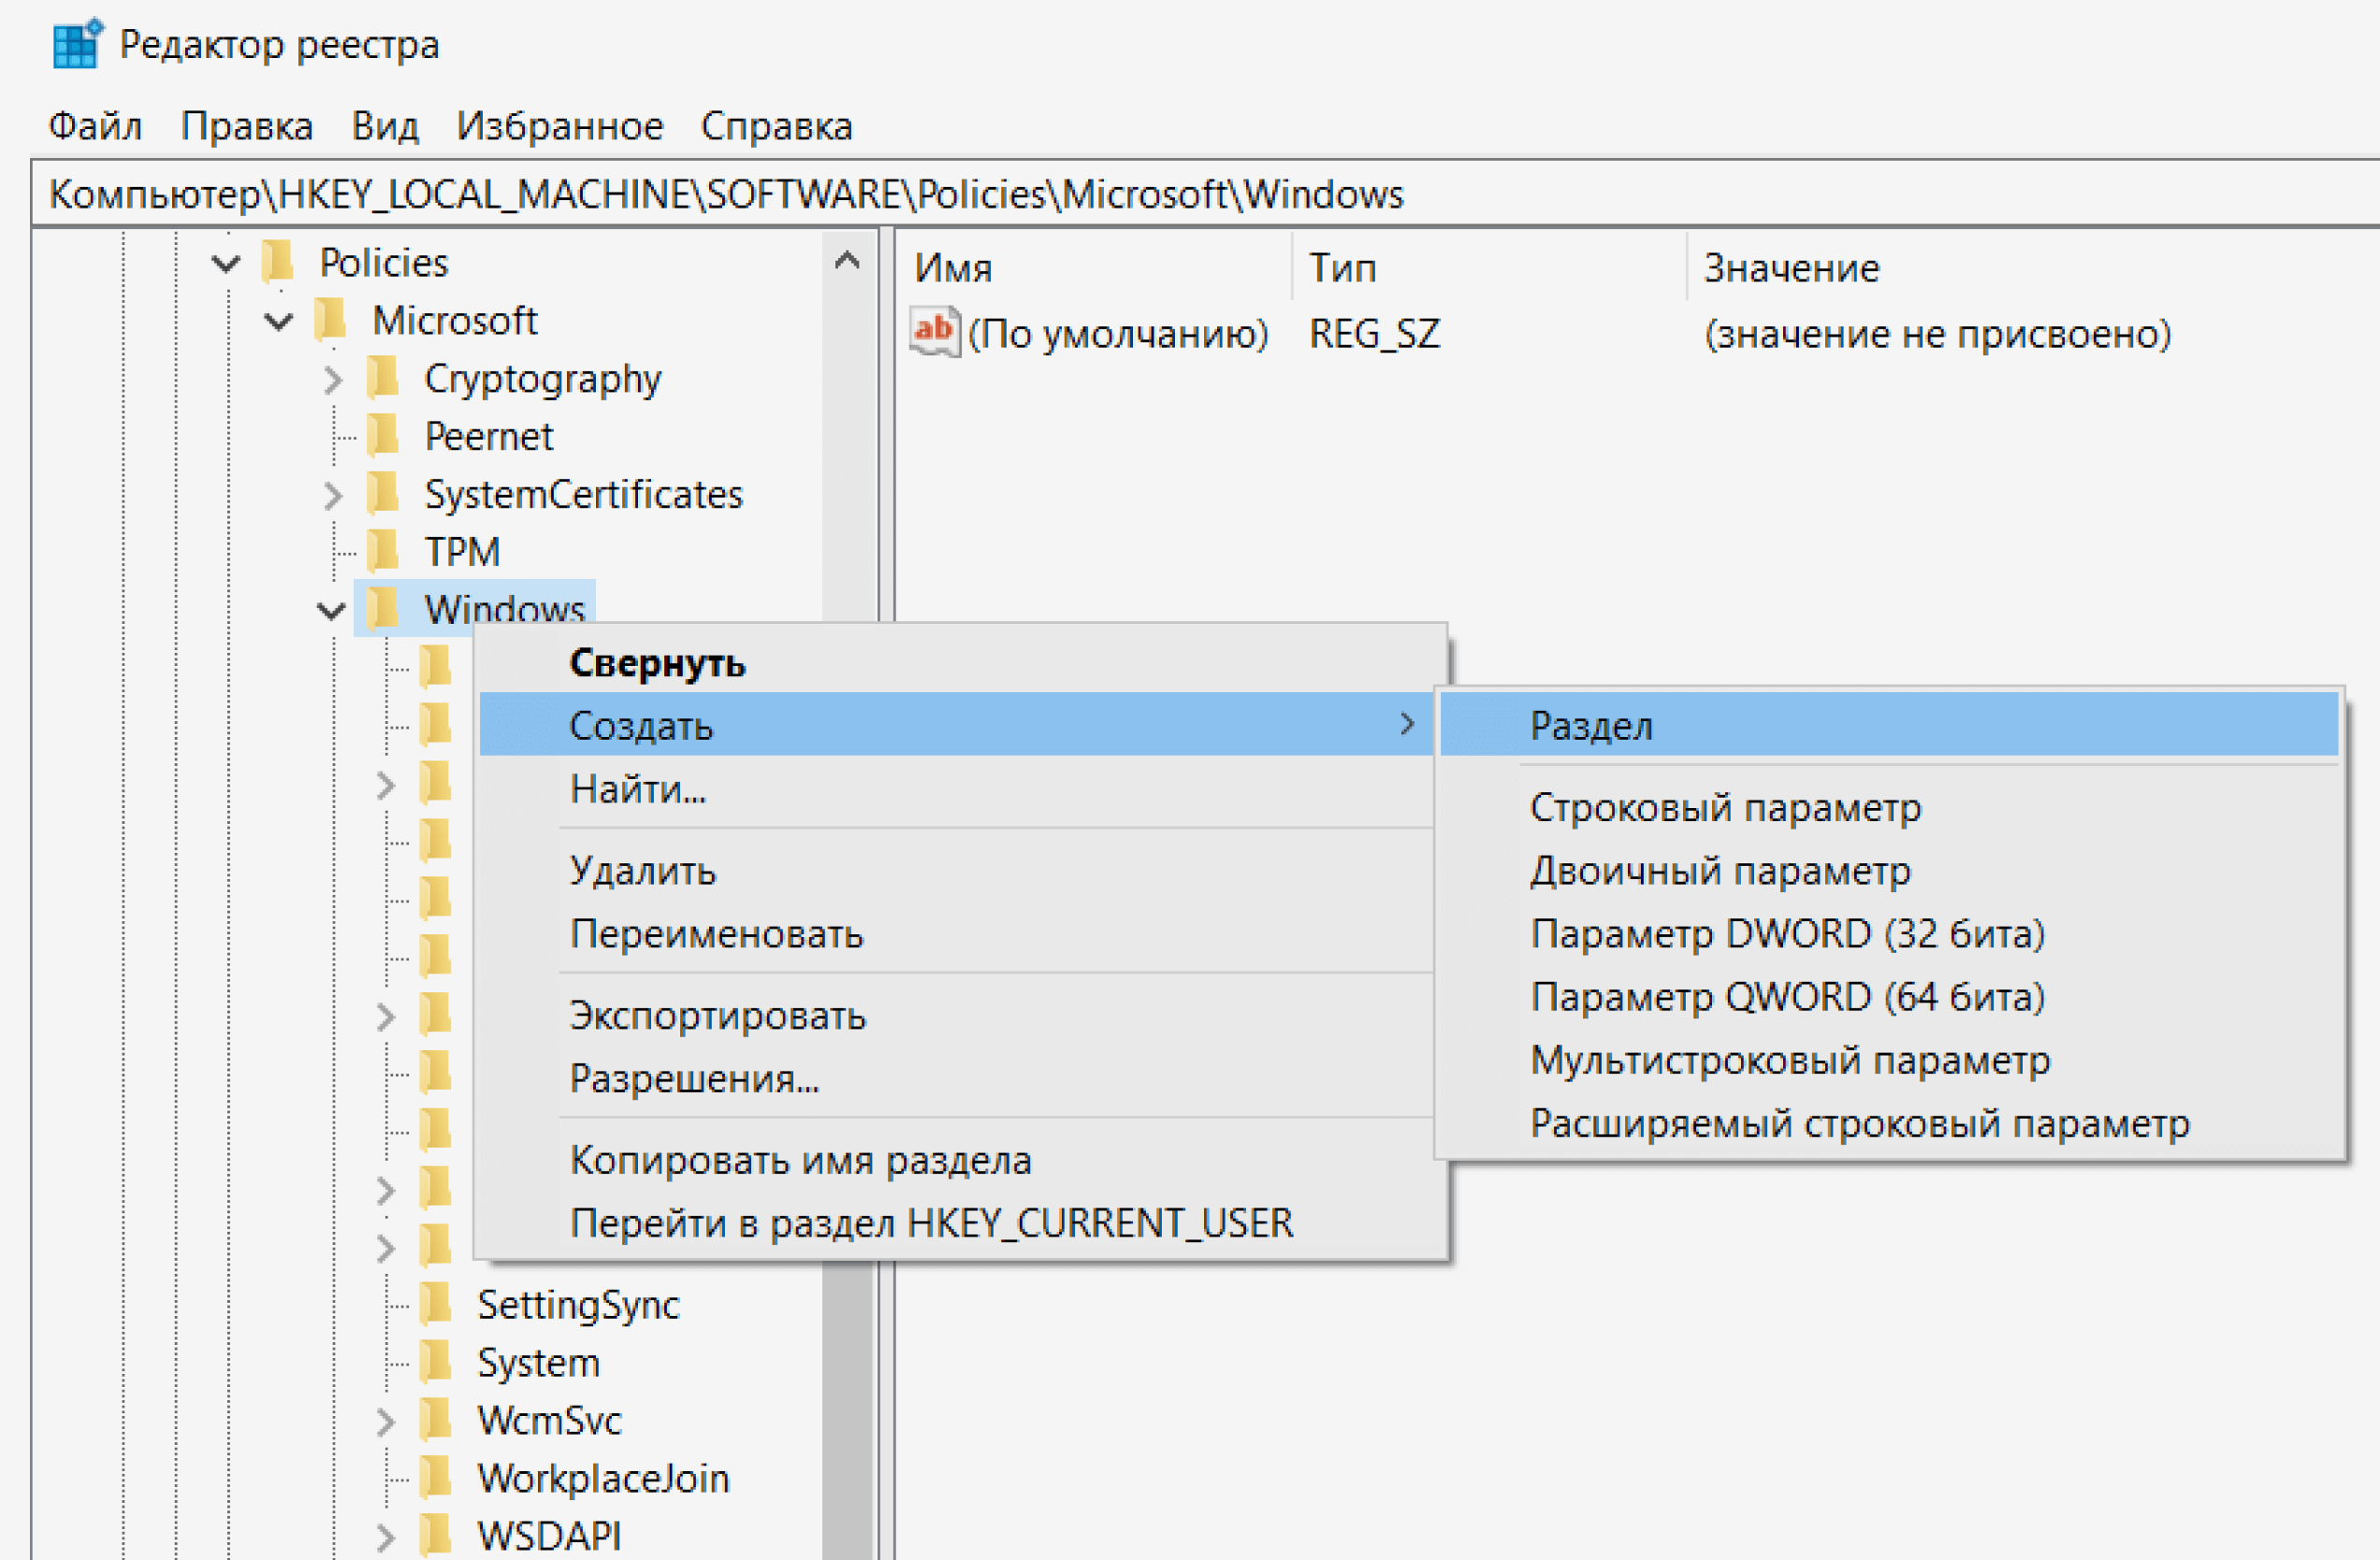Open the Избранное menu
The height and width of the screenshot is (1560, 2380).
point(560,126)
